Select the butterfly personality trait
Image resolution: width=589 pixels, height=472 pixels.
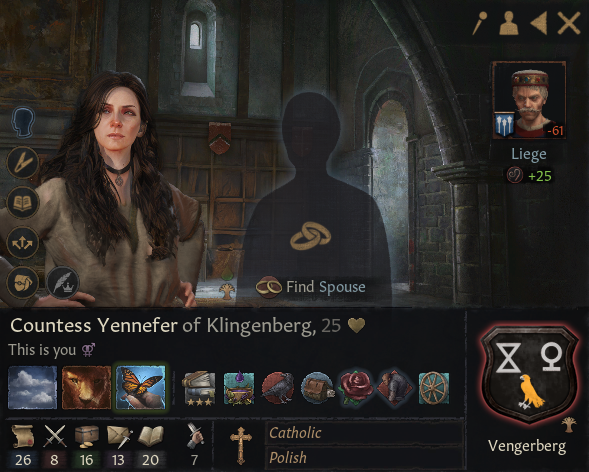(141, 387)
